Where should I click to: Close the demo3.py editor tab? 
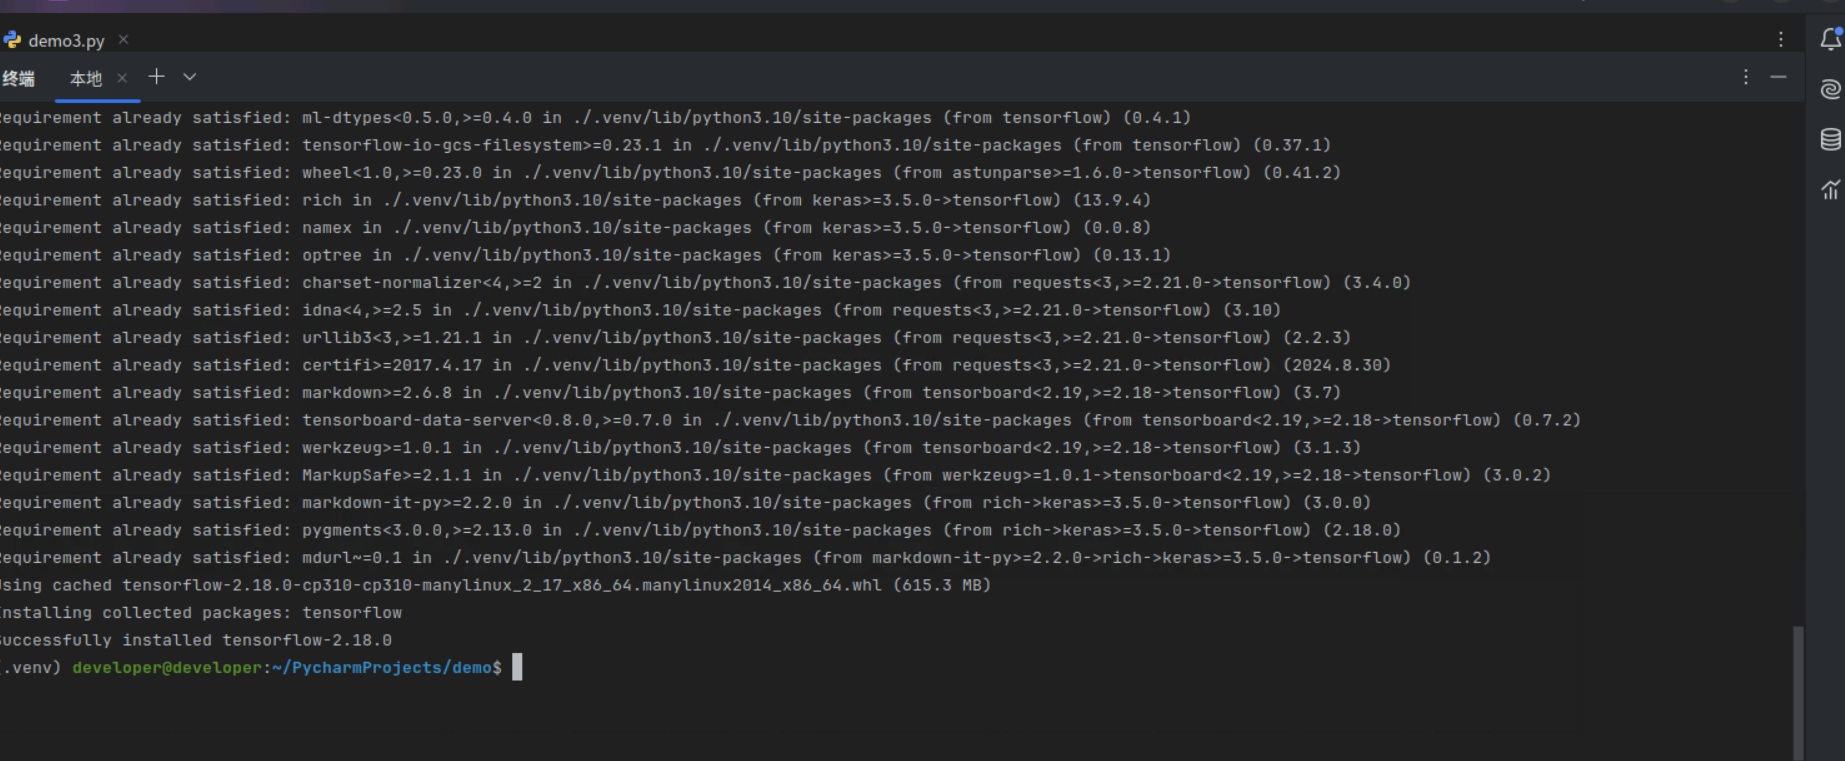123,40
